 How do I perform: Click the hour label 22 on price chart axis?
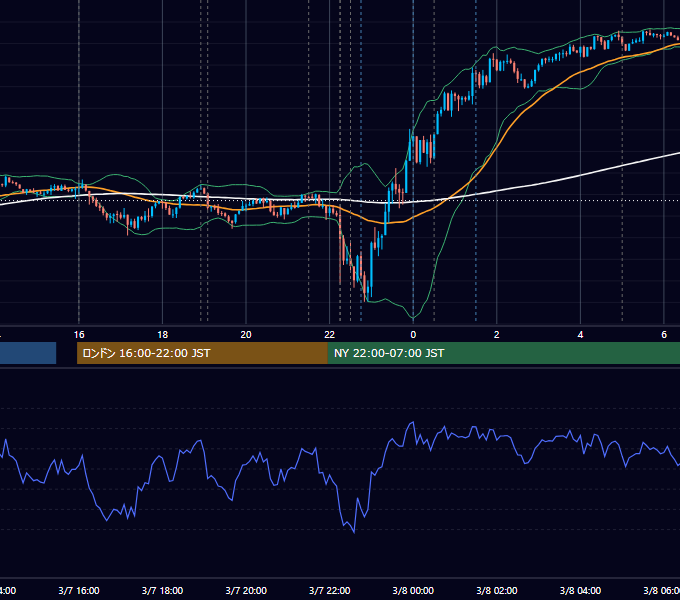[x=330, y=335]
